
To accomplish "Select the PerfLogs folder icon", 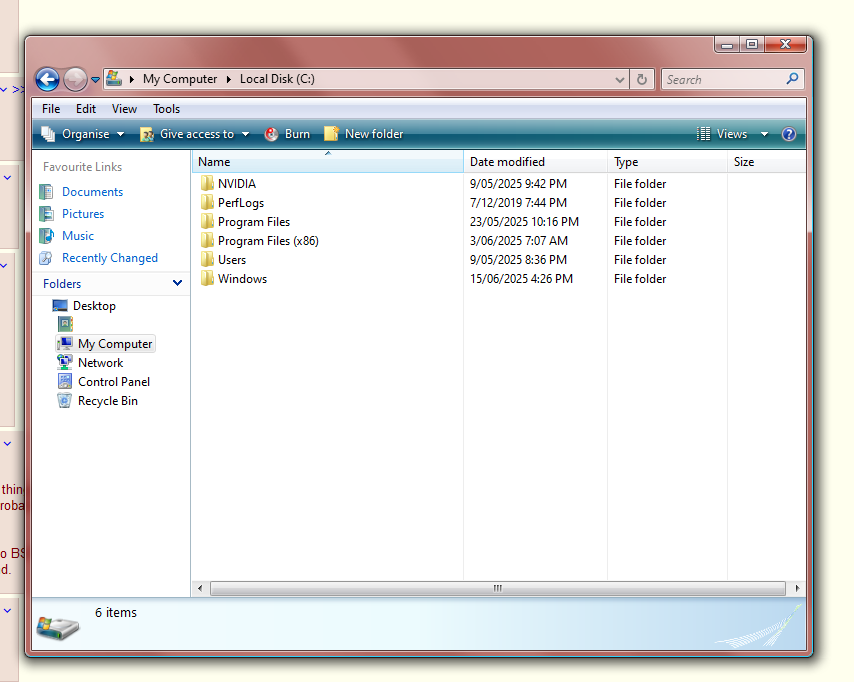I will 207,203.
